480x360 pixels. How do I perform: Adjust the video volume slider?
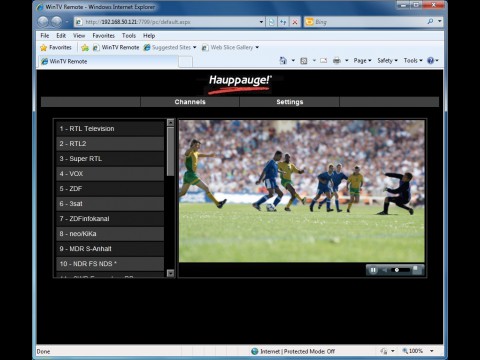400,270
